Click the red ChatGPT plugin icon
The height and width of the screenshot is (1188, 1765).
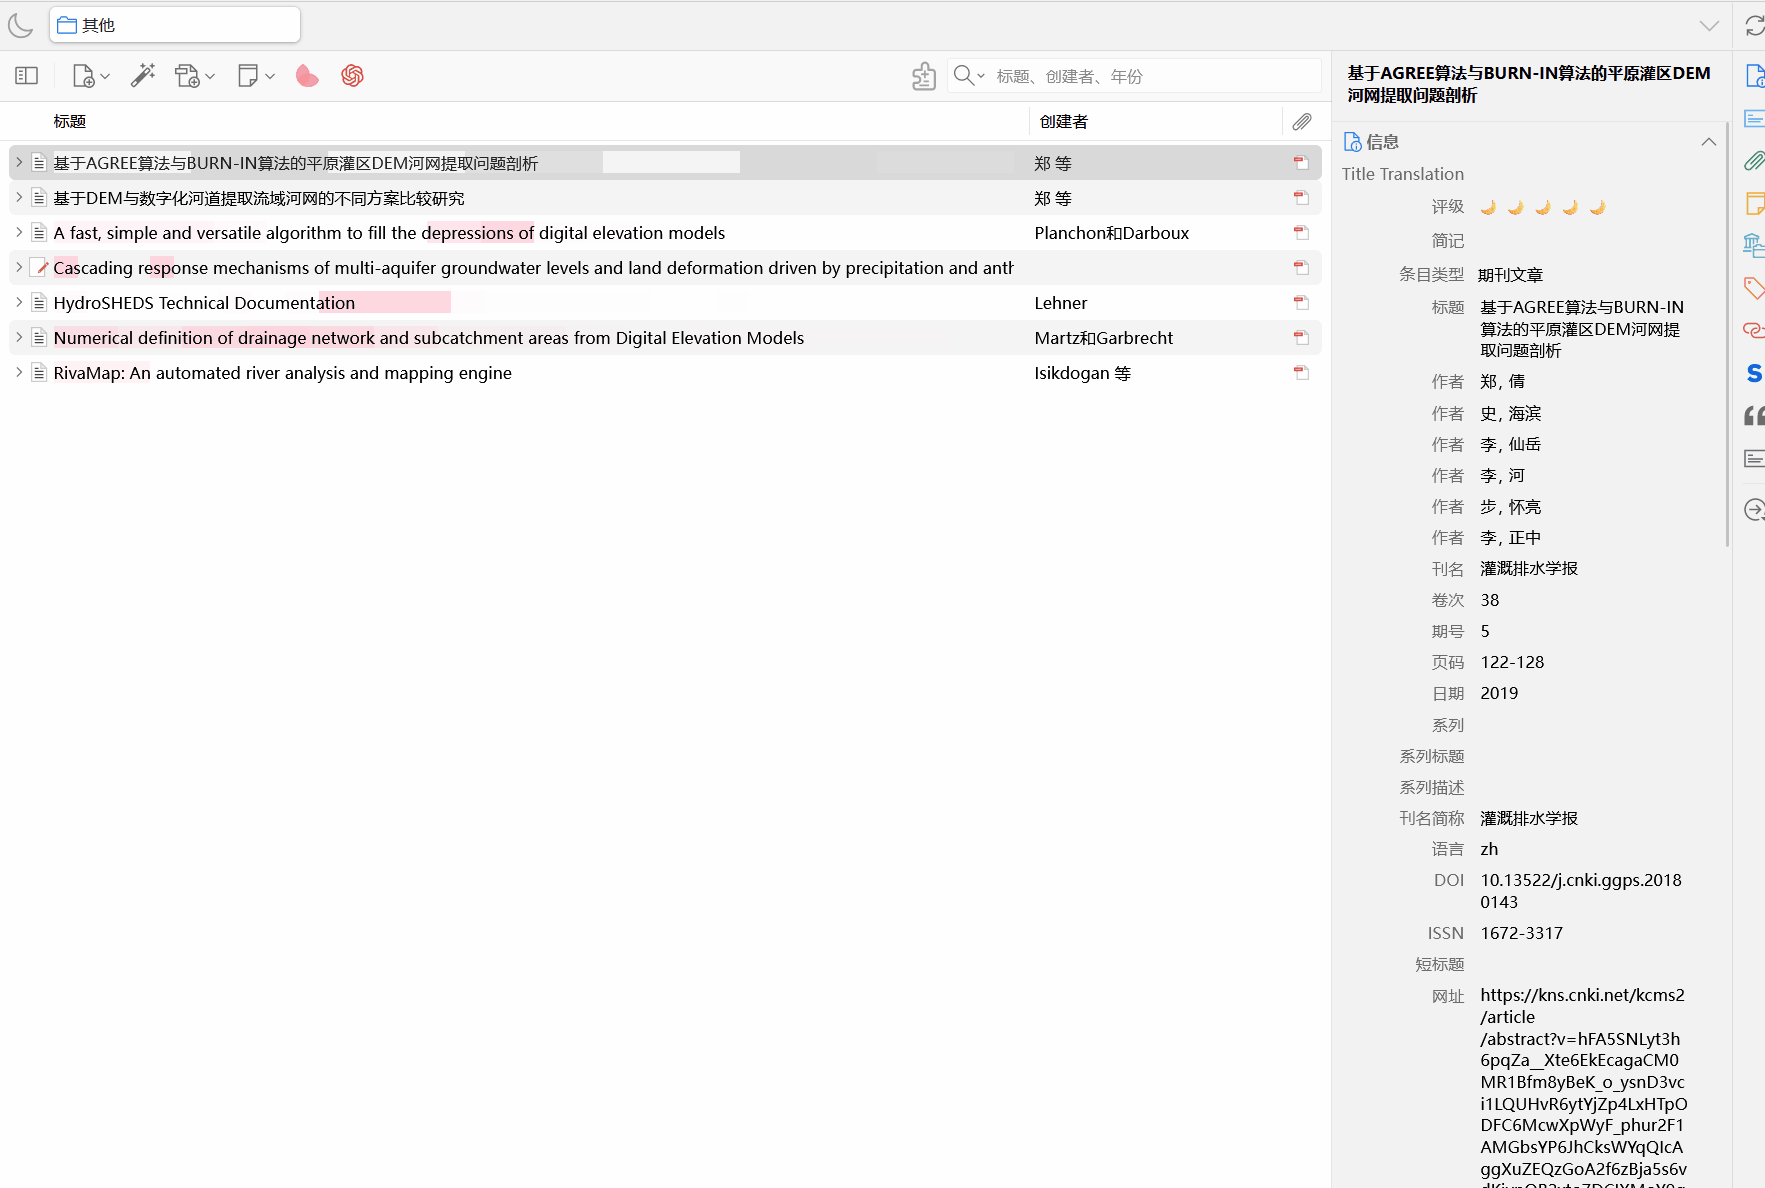(x=352, y=76)
